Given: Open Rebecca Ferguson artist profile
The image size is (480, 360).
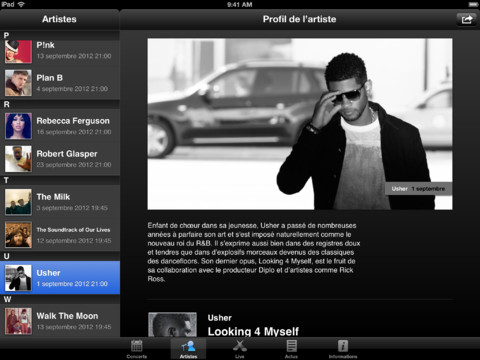Looking at the screenshot, I should [x=60, y=126].
